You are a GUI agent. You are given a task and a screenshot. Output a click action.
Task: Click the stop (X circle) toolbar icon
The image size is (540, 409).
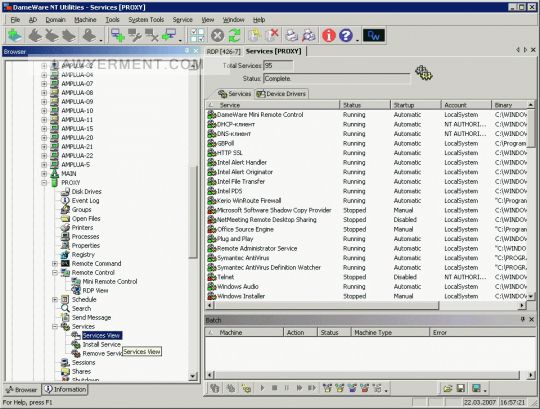coord(217,35)
